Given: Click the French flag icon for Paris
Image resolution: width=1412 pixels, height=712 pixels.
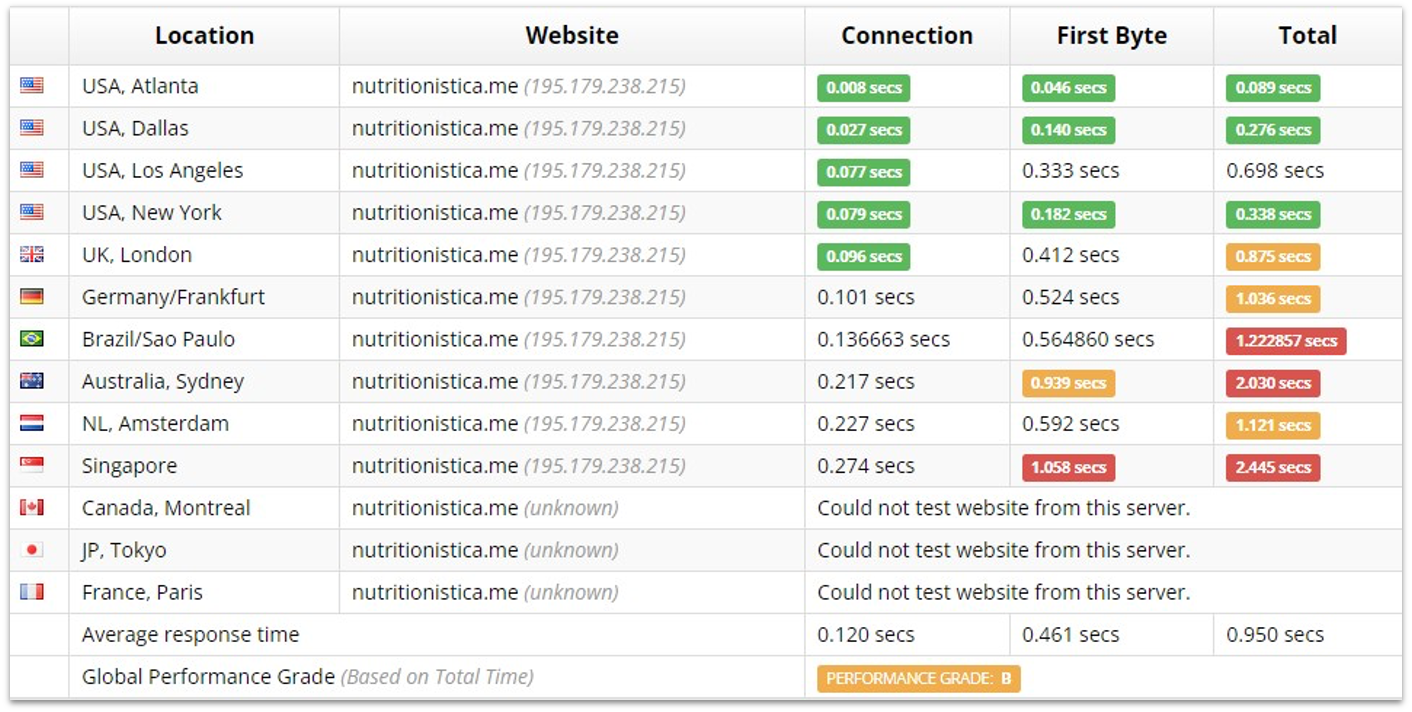Looking at the screenshot, I should click(x=32, y=592).
